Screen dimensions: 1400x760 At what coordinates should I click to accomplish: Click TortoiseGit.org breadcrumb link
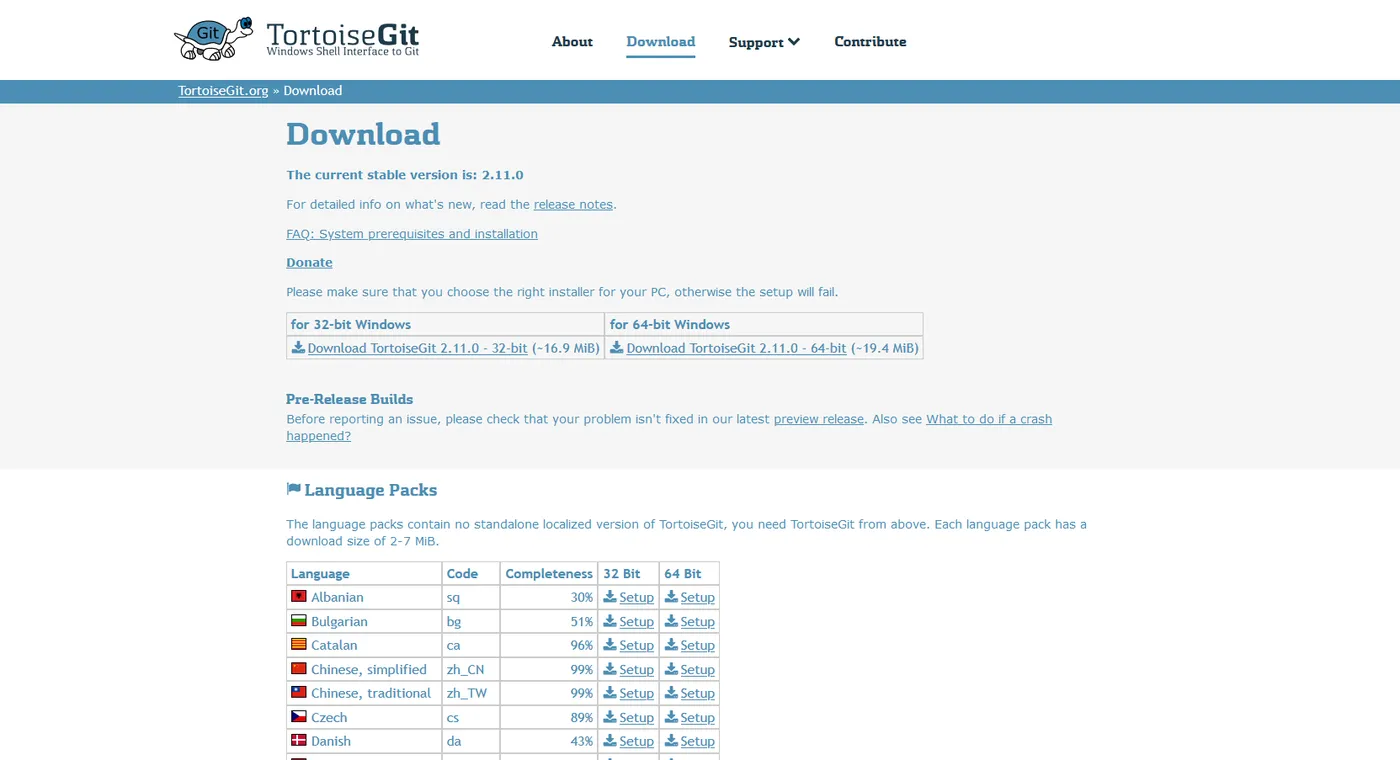pyautogui.click(x=223, y=90)
